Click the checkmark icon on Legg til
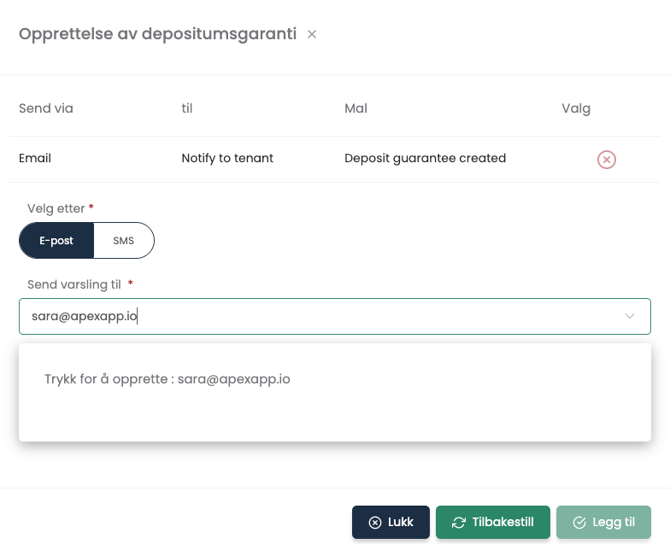 tap(579, 522)
